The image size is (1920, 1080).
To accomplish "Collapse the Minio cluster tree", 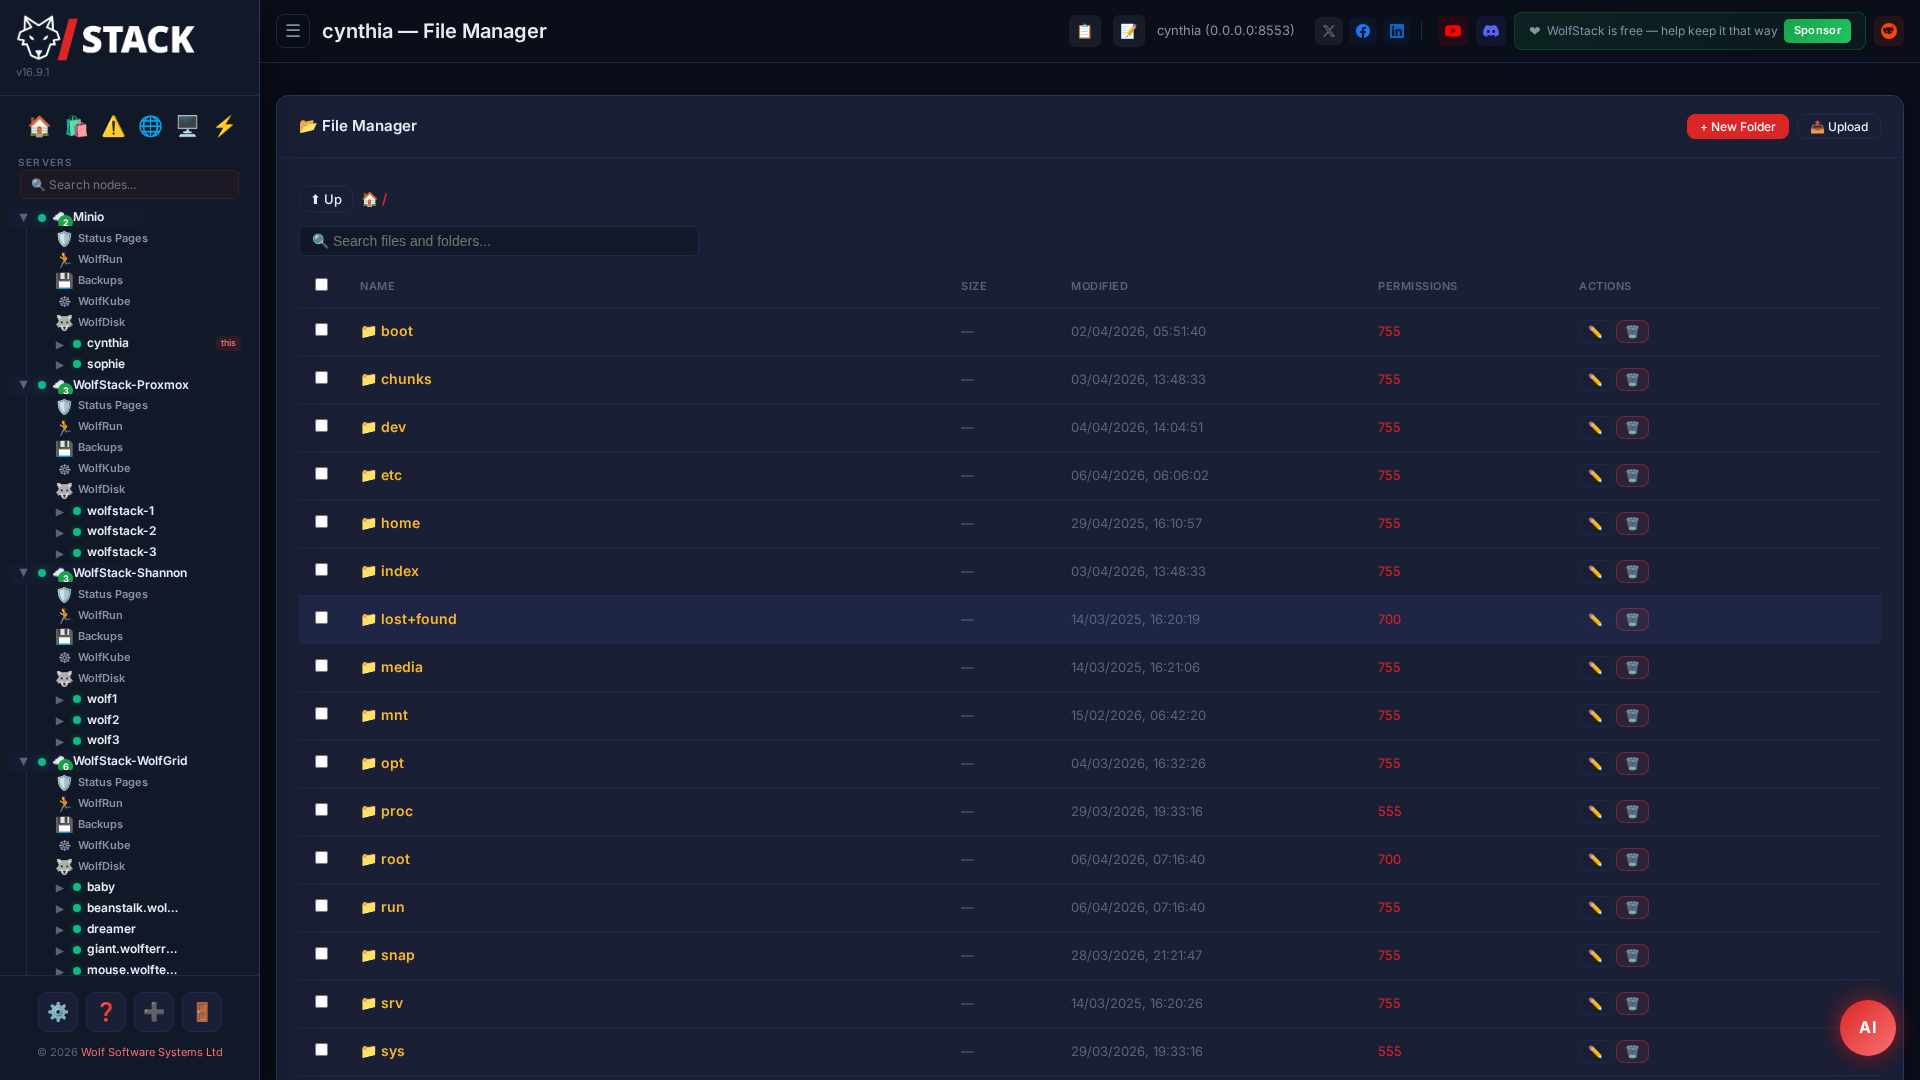I will (x=23, y=217).
